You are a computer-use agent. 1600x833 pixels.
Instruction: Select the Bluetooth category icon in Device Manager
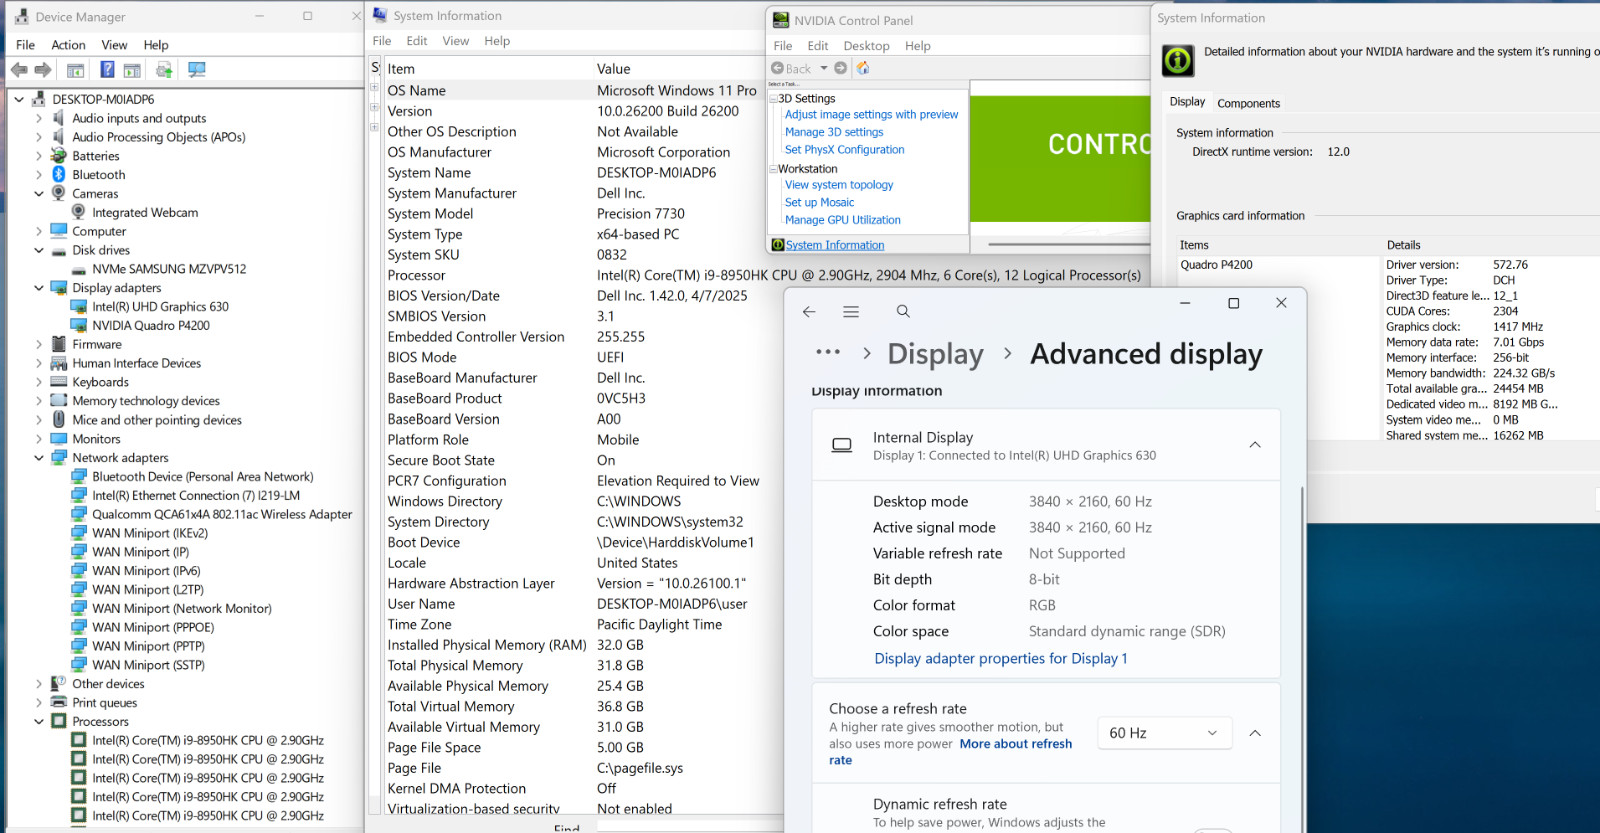pos(59,175)
